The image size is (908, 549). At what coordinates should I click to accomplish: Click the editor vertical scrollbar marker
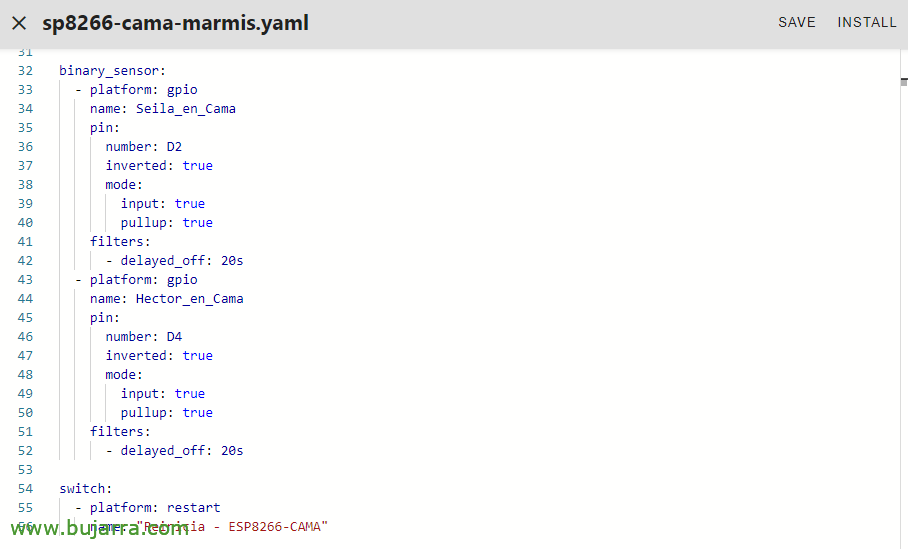pyautogui.click(x=904, y=82)
